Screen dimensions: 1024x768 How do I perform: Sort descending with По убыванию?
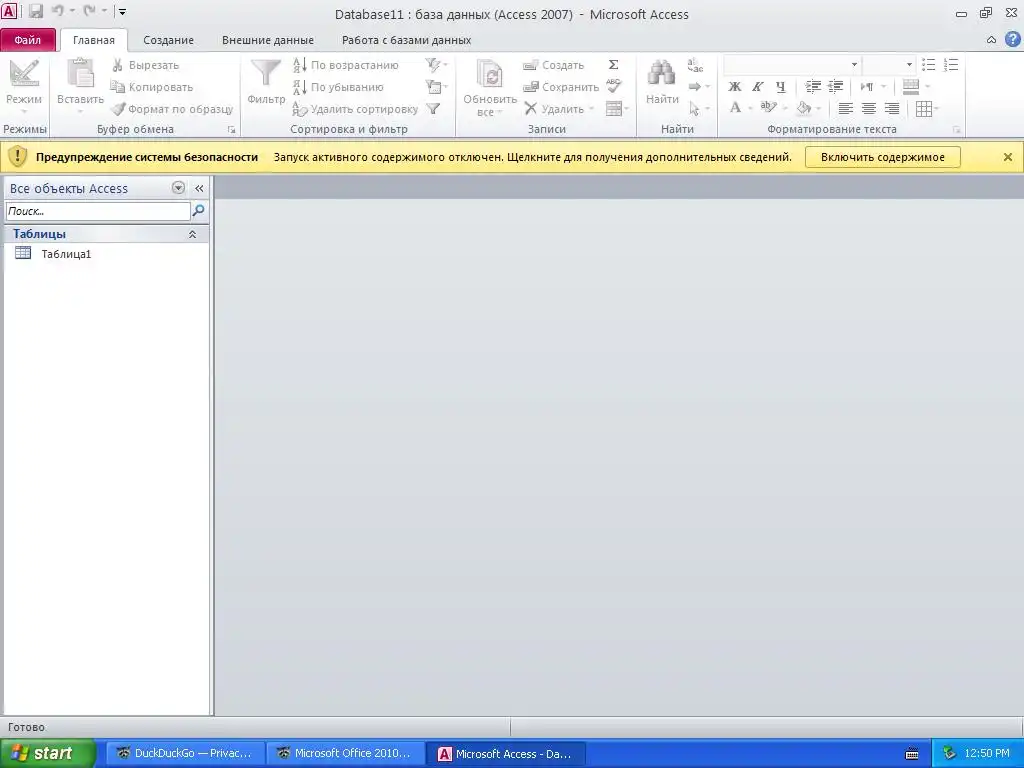(x=338, y=87)
